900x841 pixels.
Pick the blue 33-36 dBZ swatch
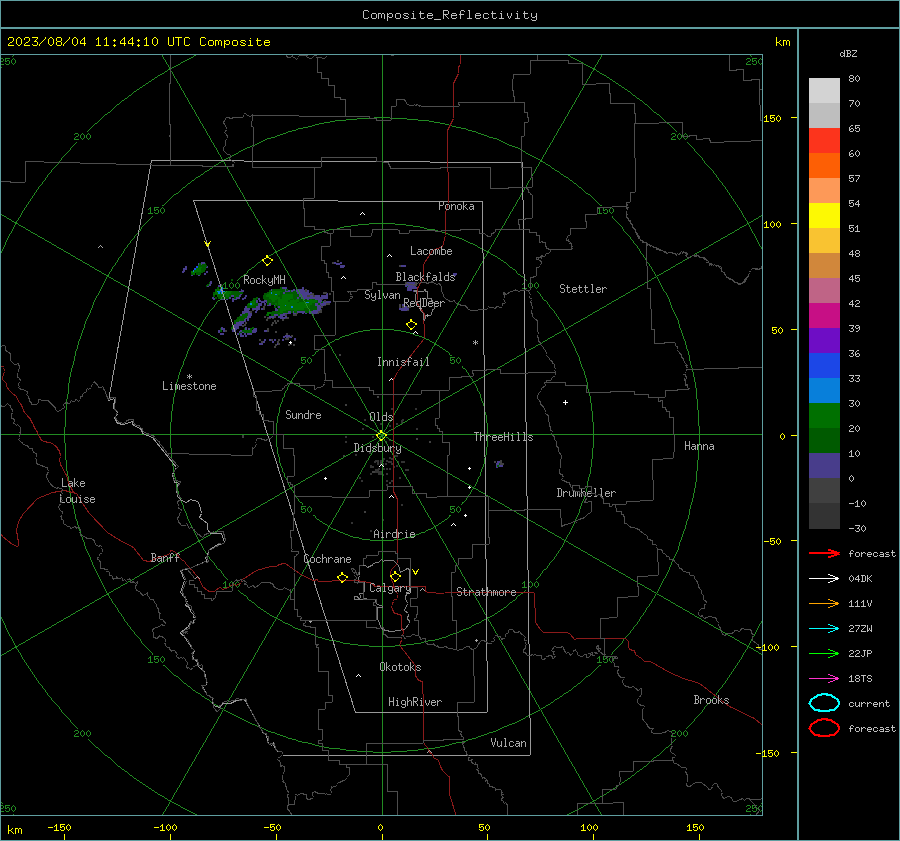824,366
